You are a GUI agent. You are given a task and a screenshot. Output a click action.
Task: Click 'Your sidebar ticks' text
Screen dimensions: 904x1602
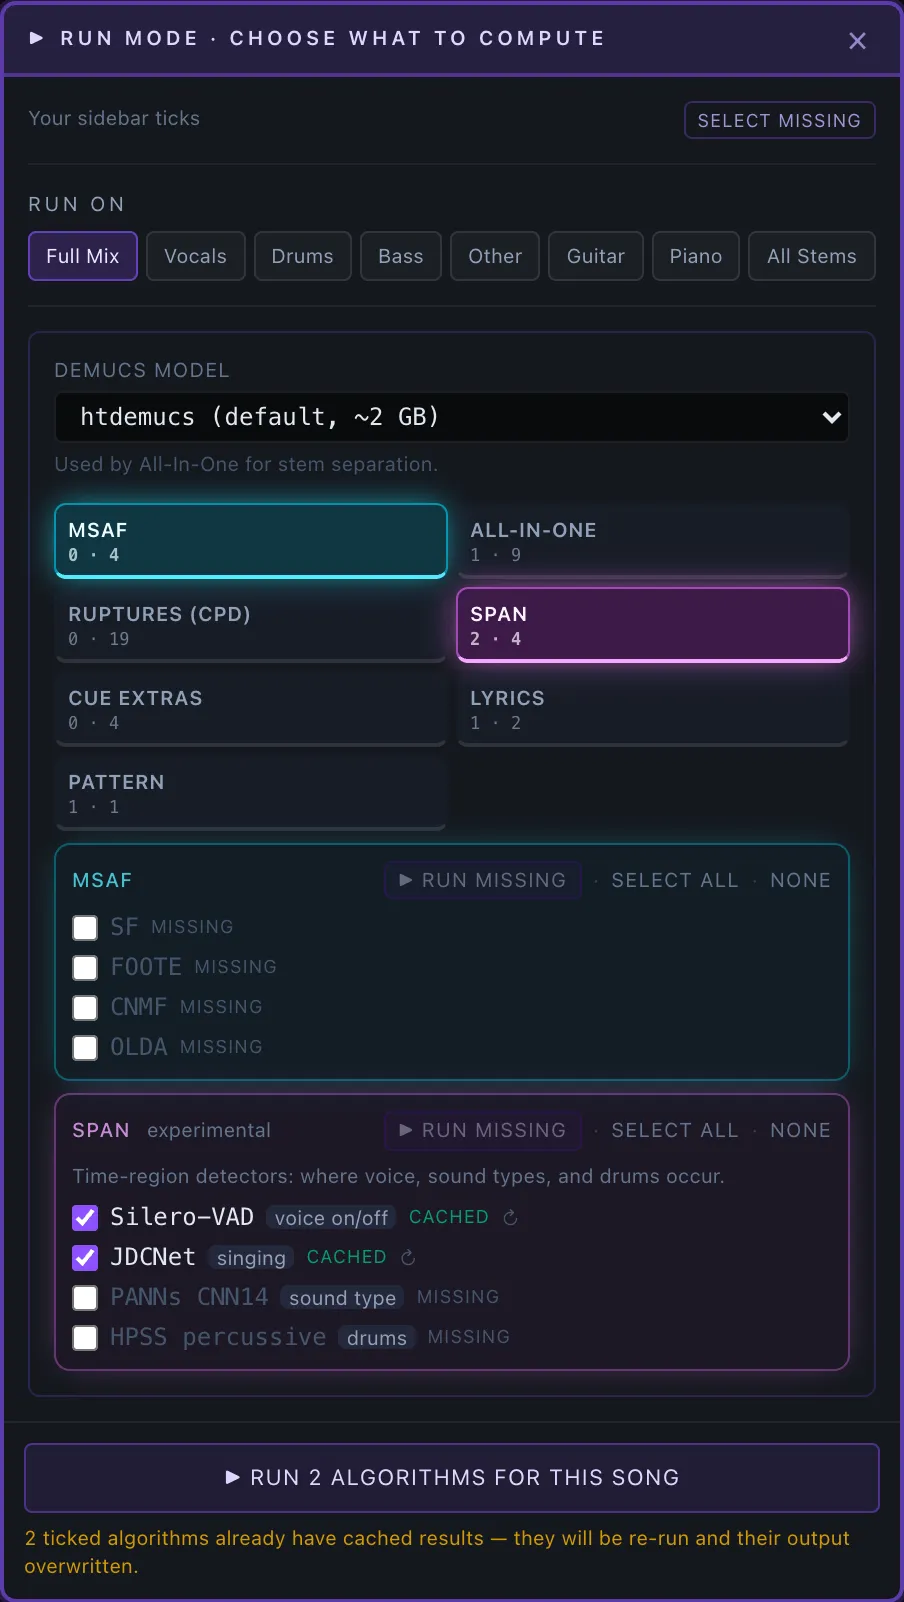coord(114,118)
